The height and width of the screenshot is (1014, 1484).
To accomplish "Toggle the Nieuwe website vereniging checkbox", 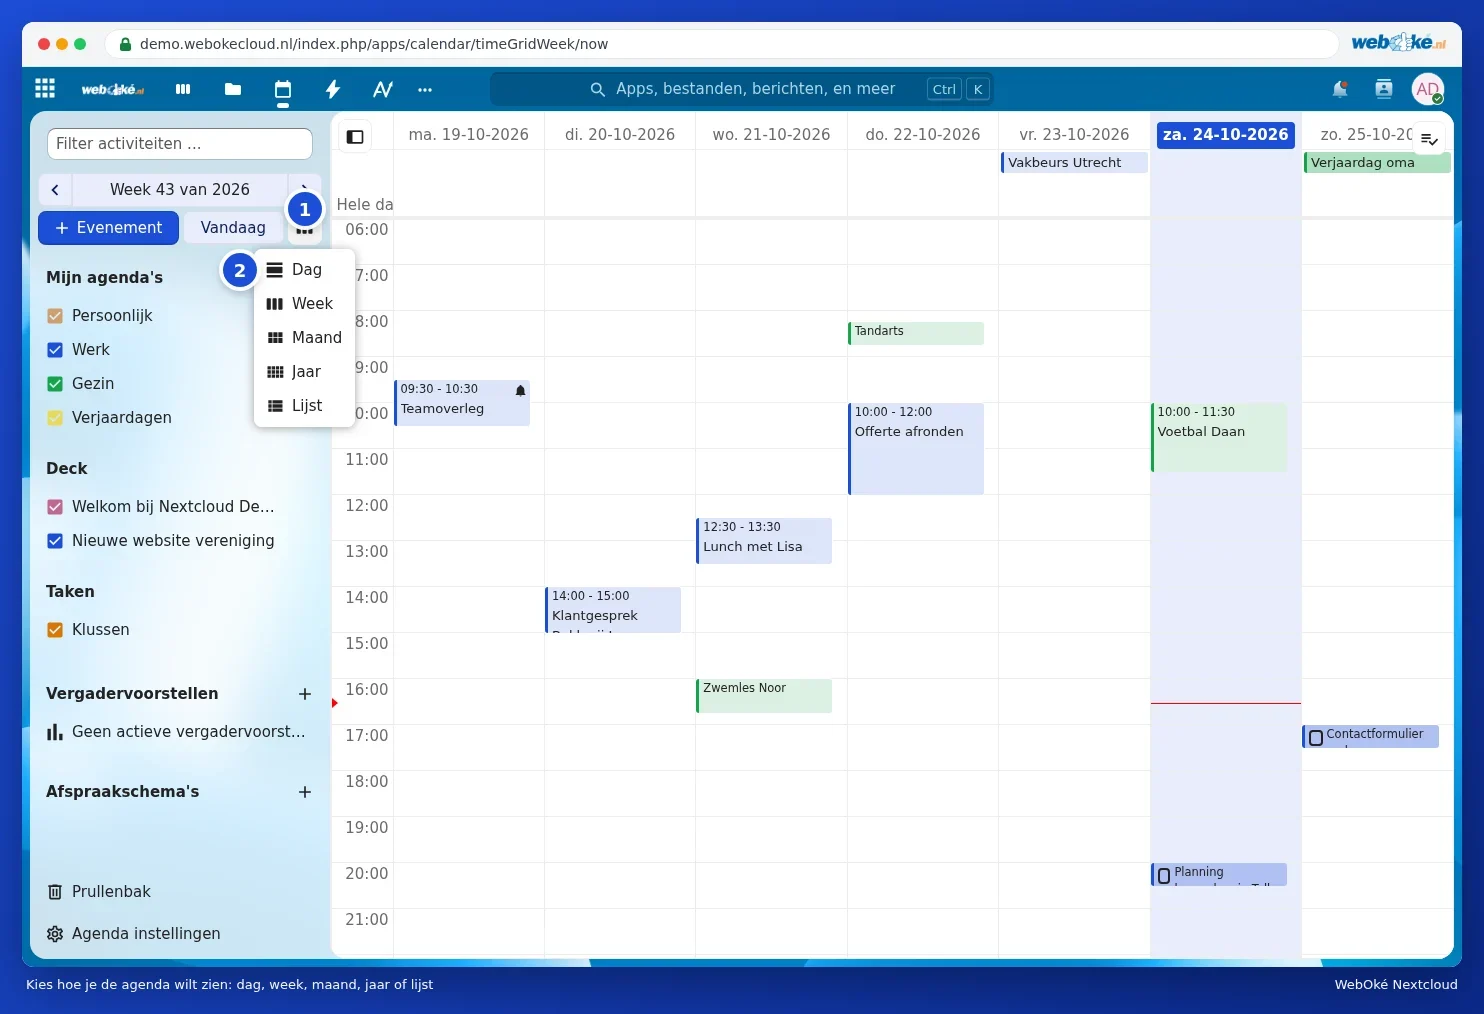I will coord(55,541).
